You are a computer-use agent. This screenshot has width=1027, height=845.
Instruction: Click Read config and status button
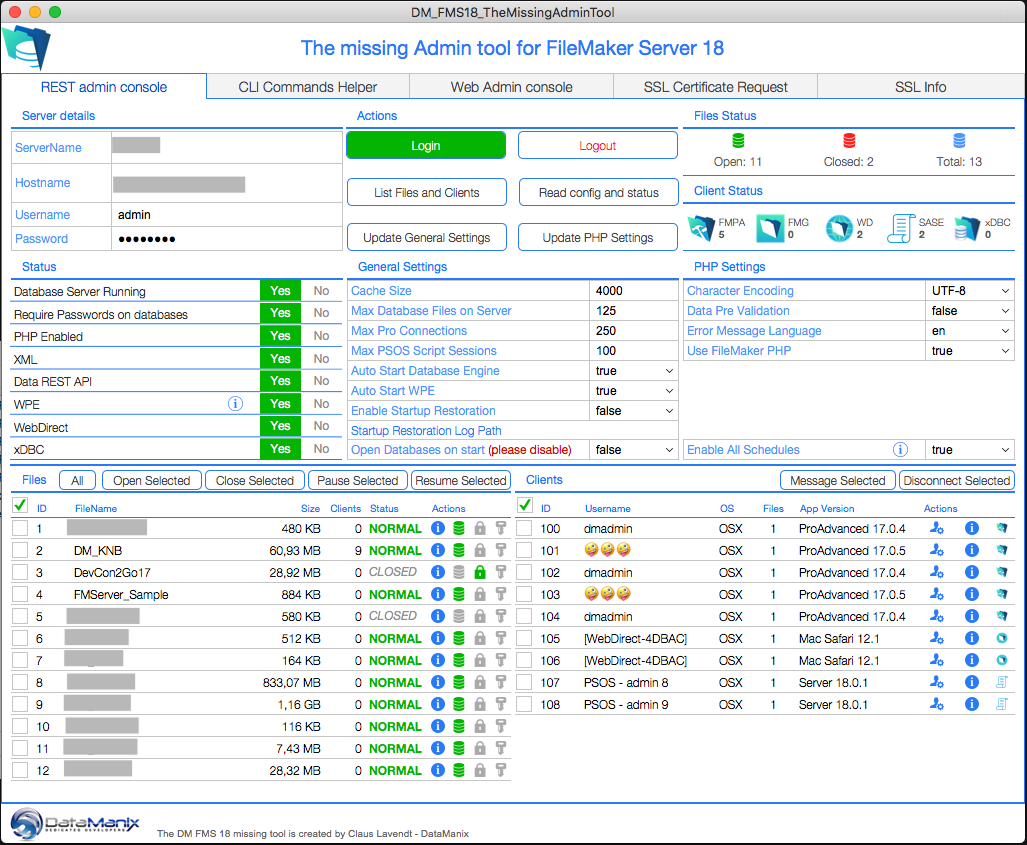[x=599, y=193]
